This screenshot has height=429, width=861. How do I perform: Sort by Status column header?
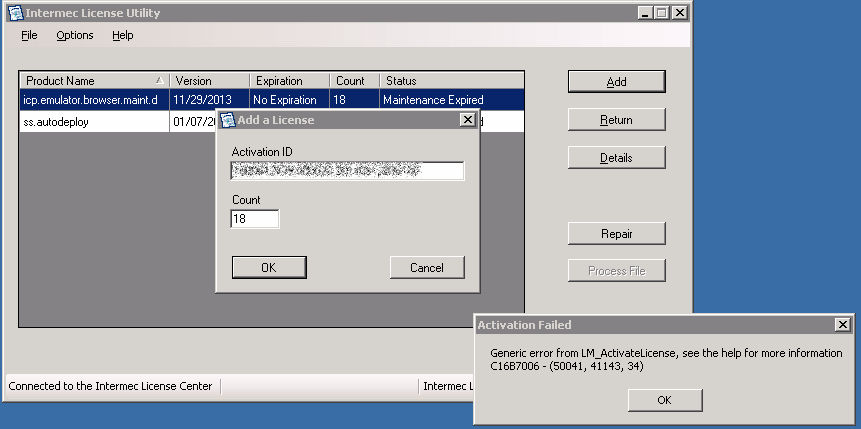pyautogui.click(x=452, y=81)
